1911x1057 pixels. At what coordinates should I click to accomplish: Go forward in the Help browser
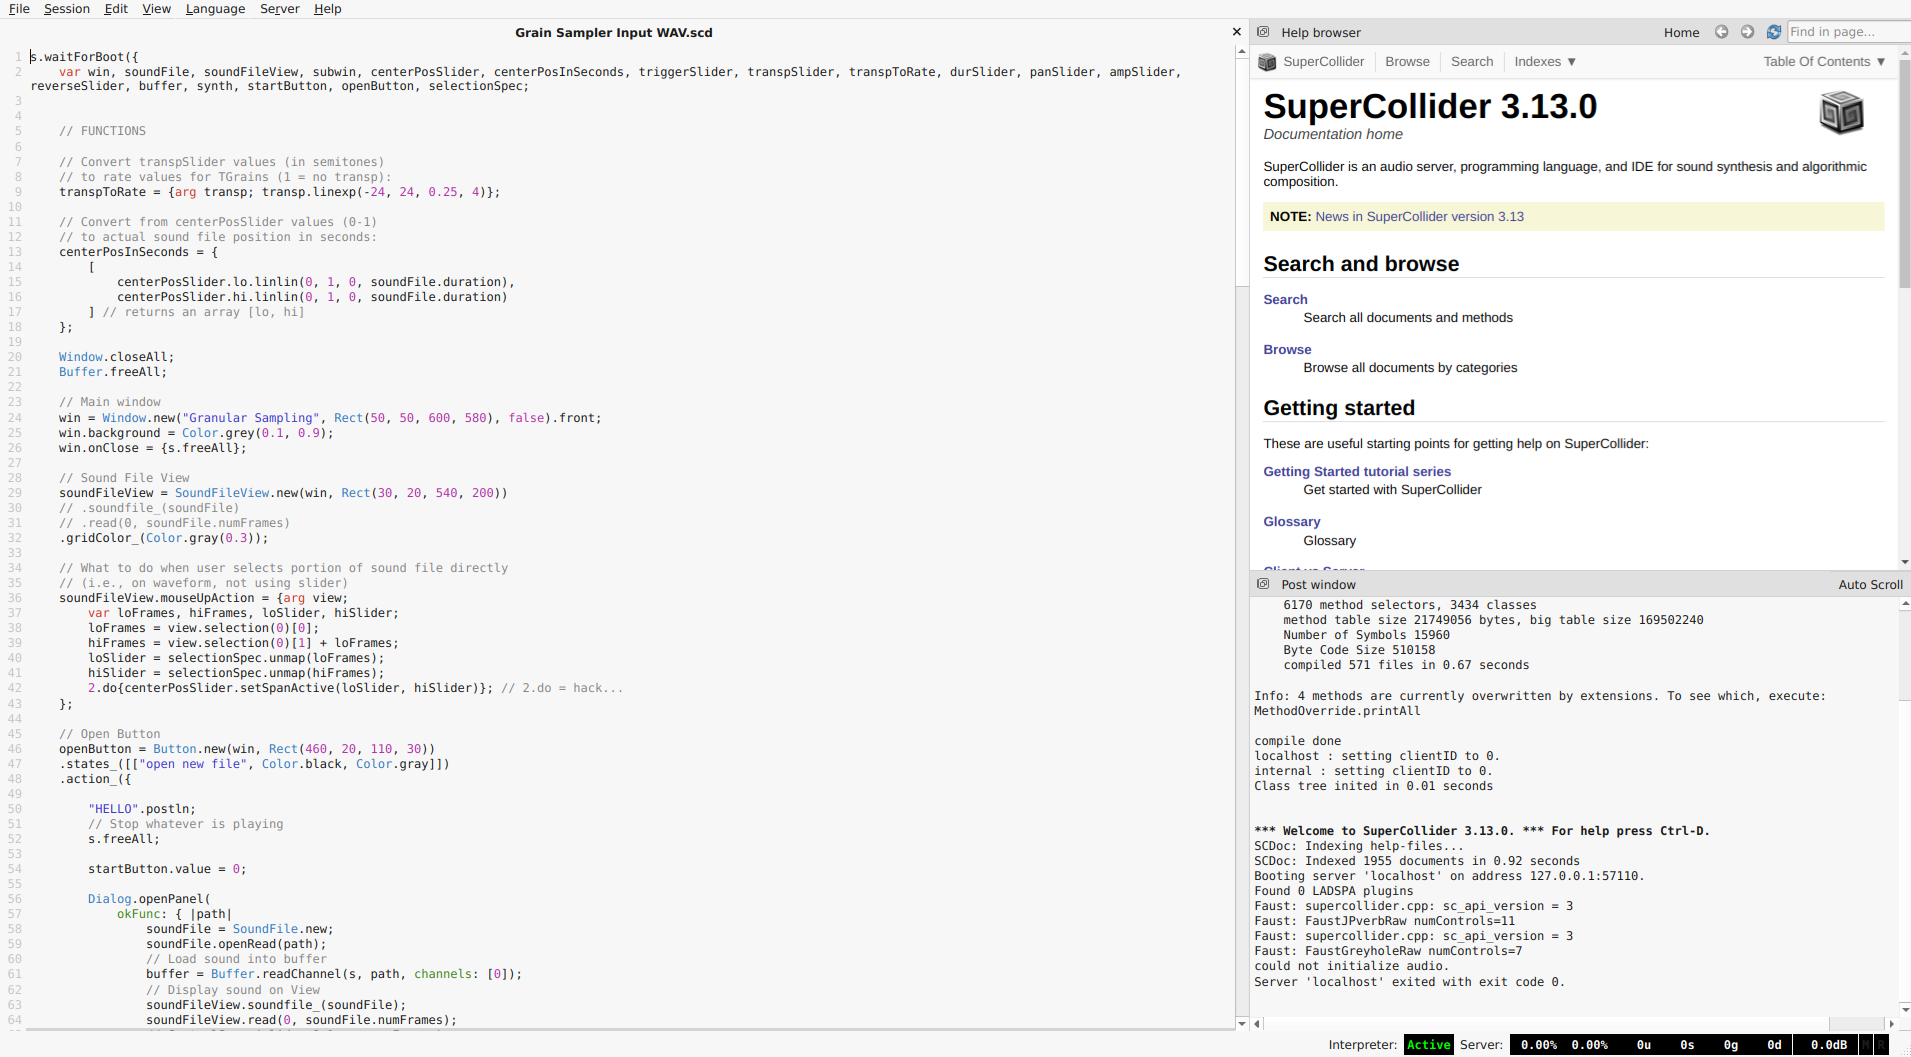[x=1747, y=32]
